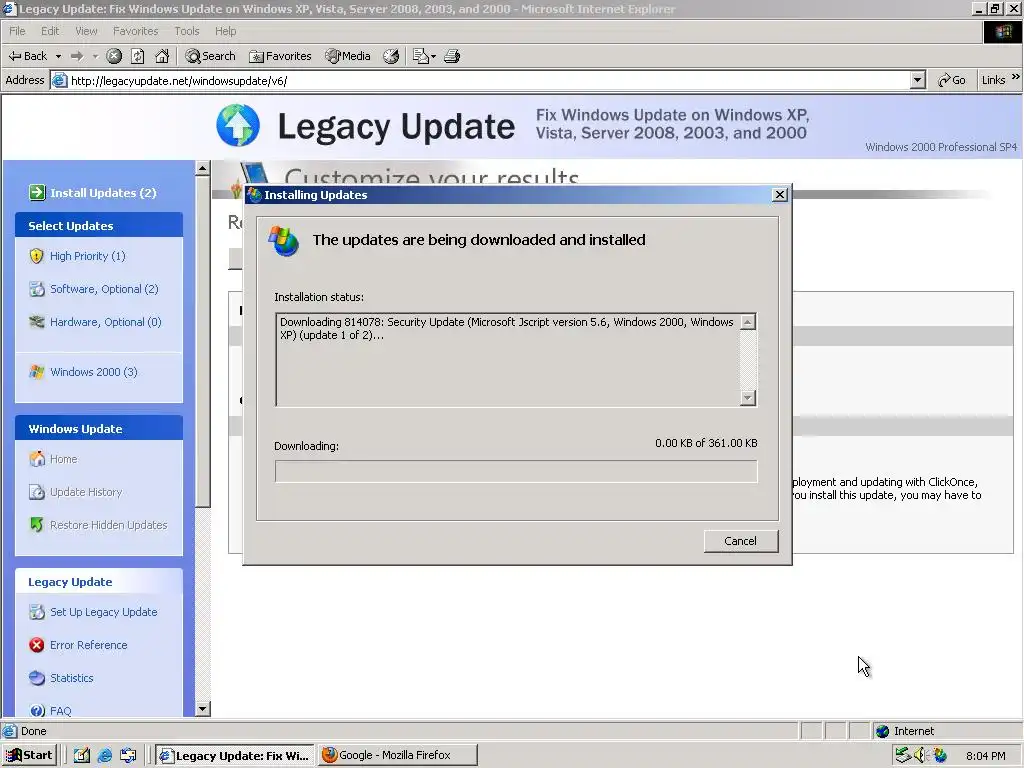
Task: Click the sidebar scroll down arrow
Action: click(x=202, y=709)
